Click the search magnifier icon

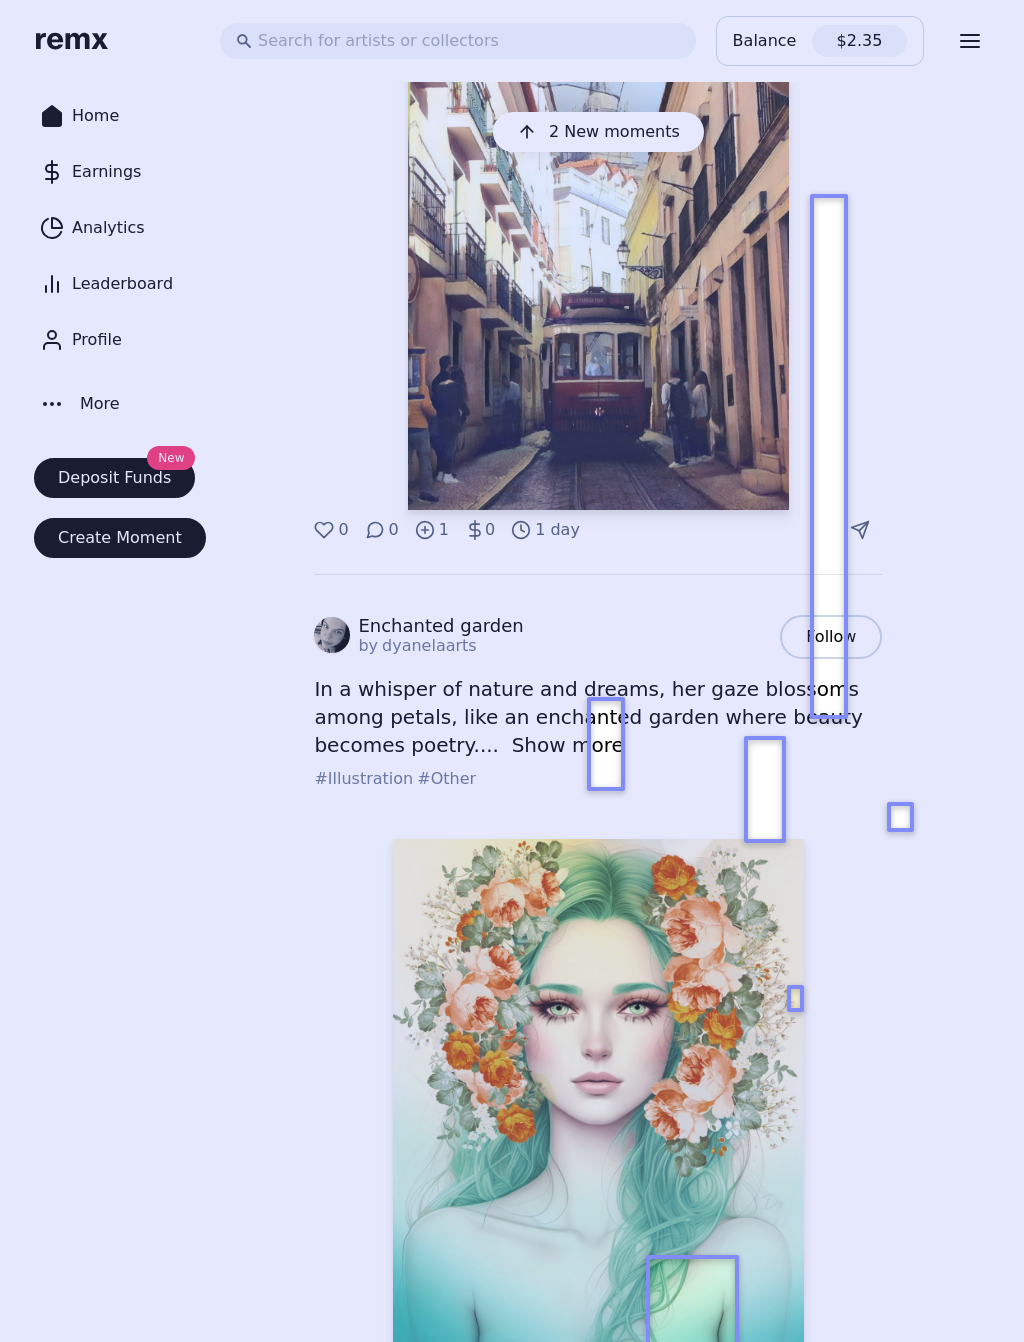pyautogui.click(x=243, y=41)
